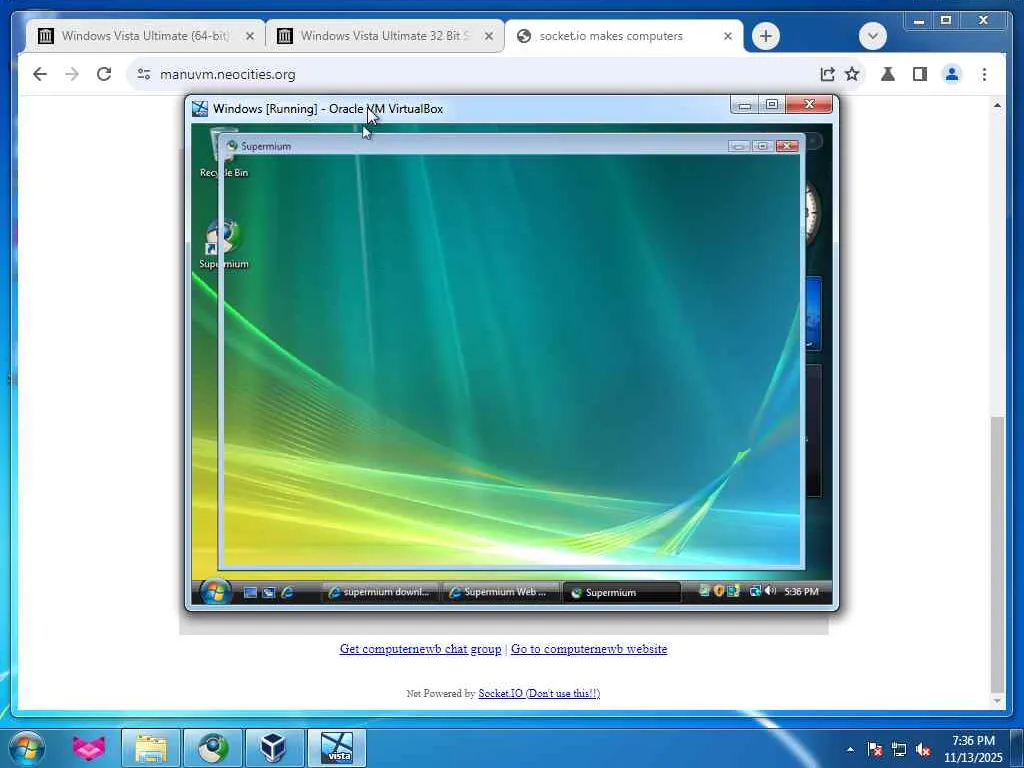Screen dimensions: 1024x768
Task: Select the Supermium taskbar button in VM
Action: 621,592
